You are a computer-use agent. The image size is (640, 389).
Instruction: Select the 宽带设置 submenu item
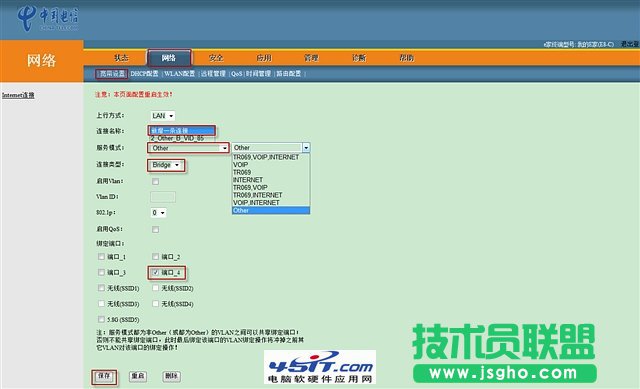click(112, 73)
